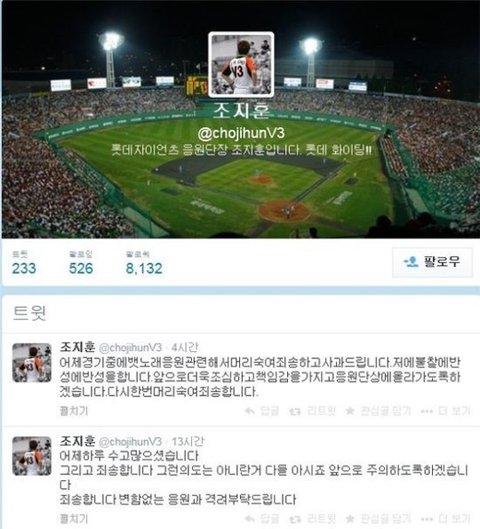Click favorite star icon on first tweet
Screen dimensions: 480x529
(x=350, y=411)
